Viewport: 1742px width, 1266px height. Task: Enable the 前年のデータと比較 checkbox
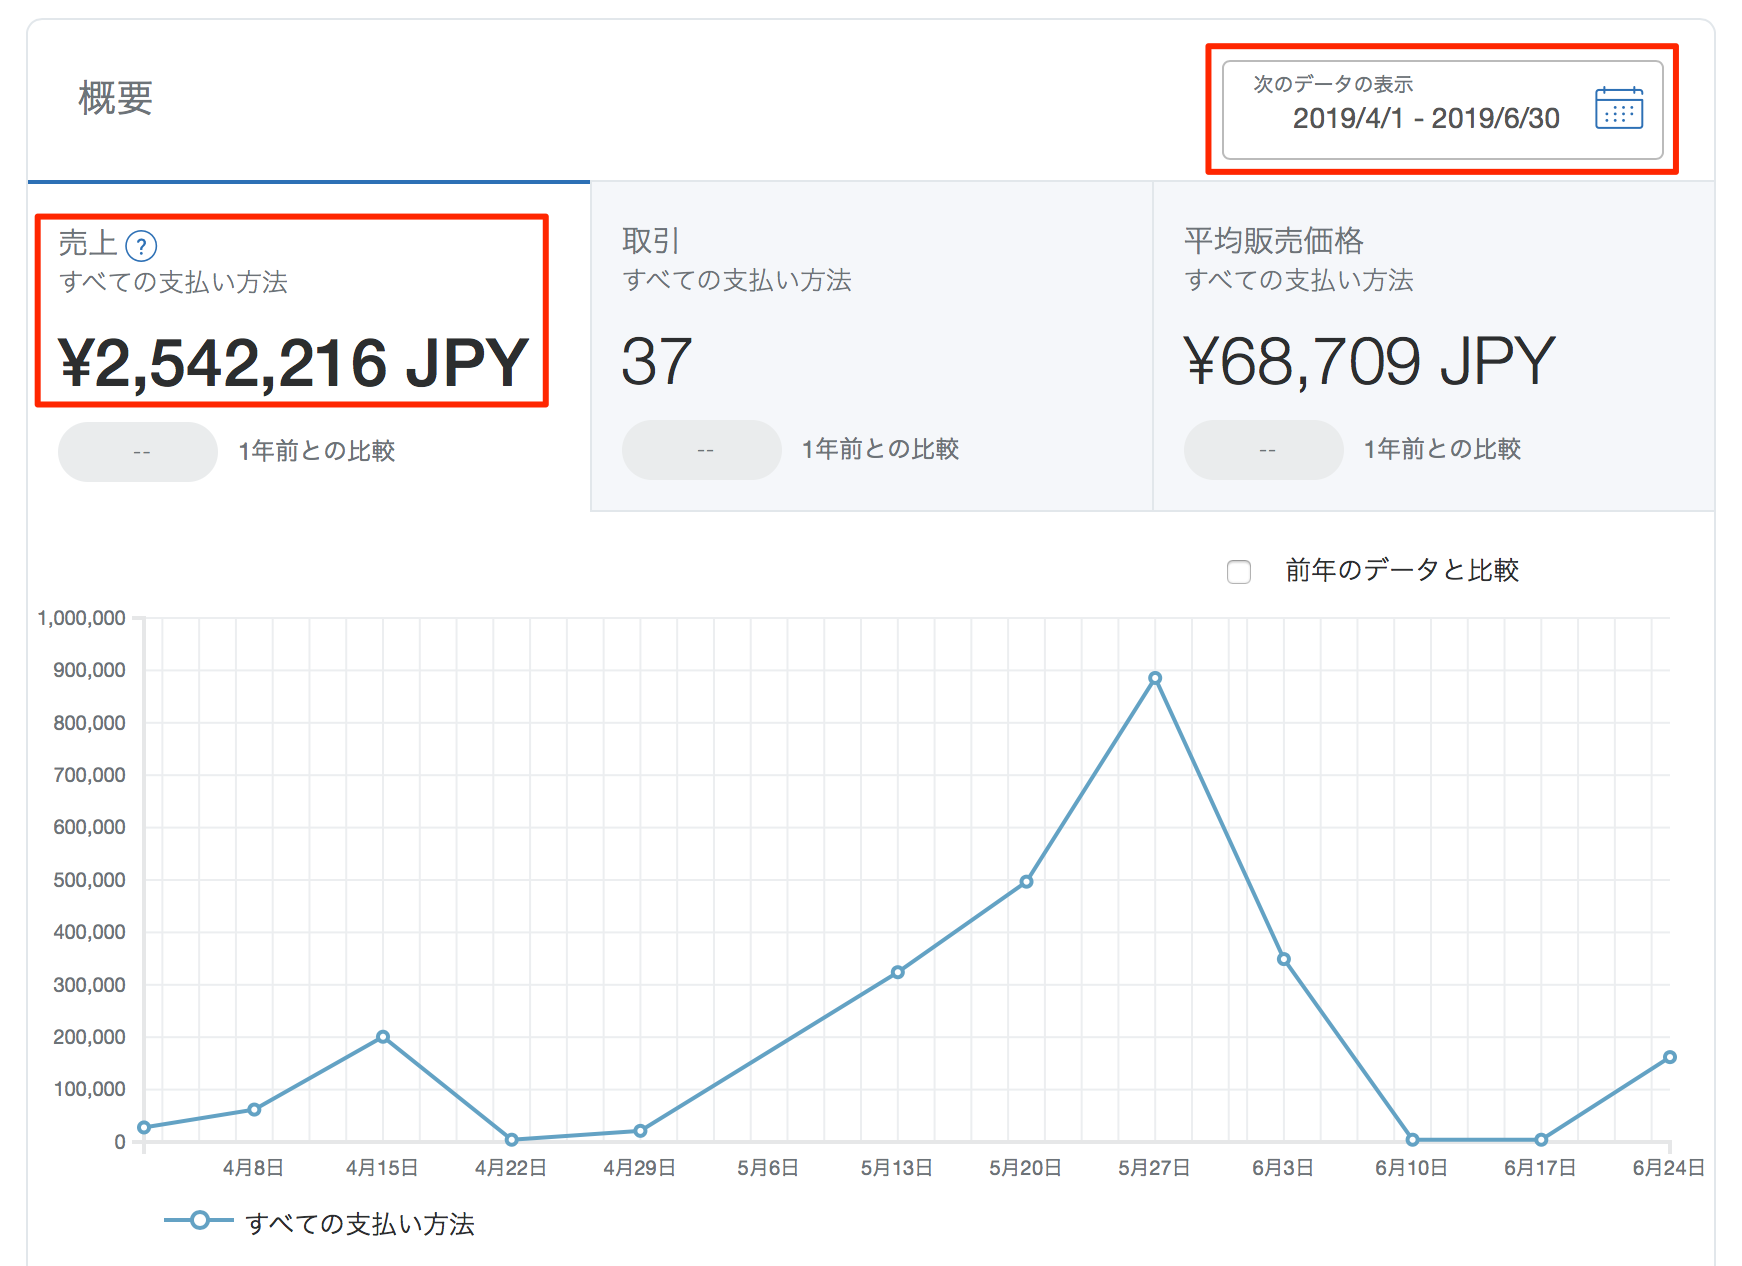(1239, 572)
